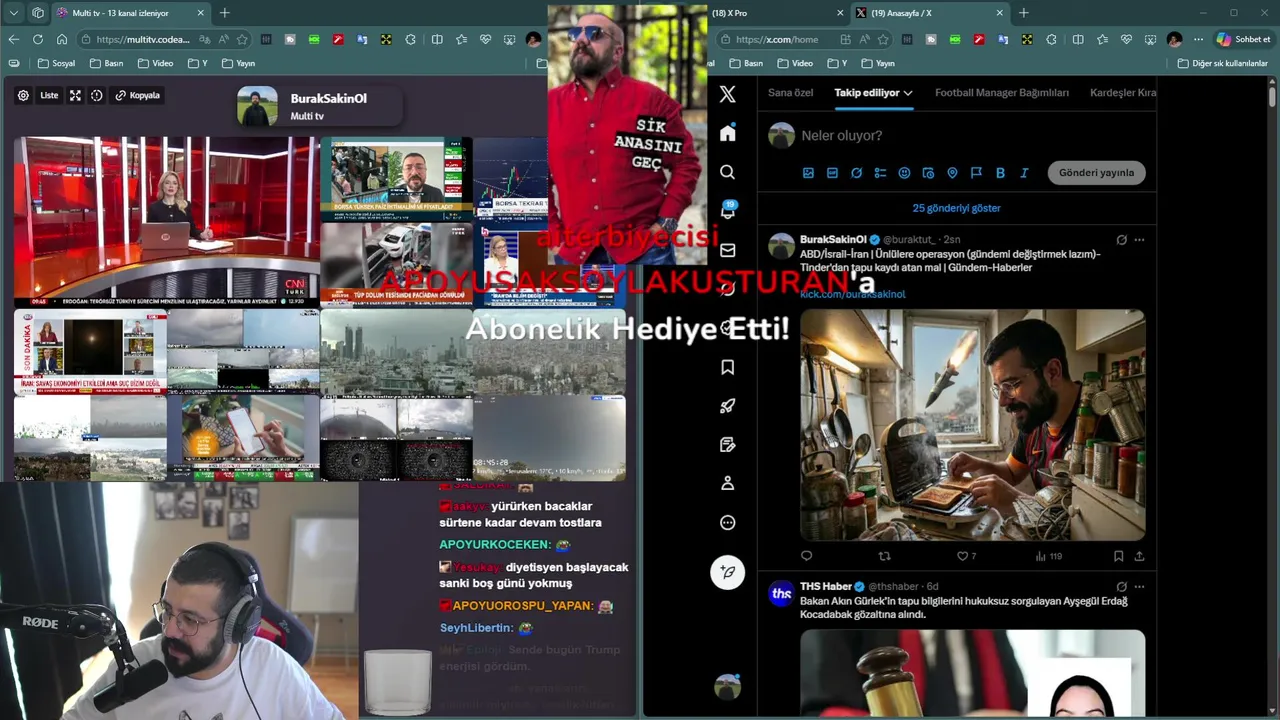Open the Yayın bookmarks folder in right browser
The height and width of the screenshot is (720, 1280).
[877, 63]
